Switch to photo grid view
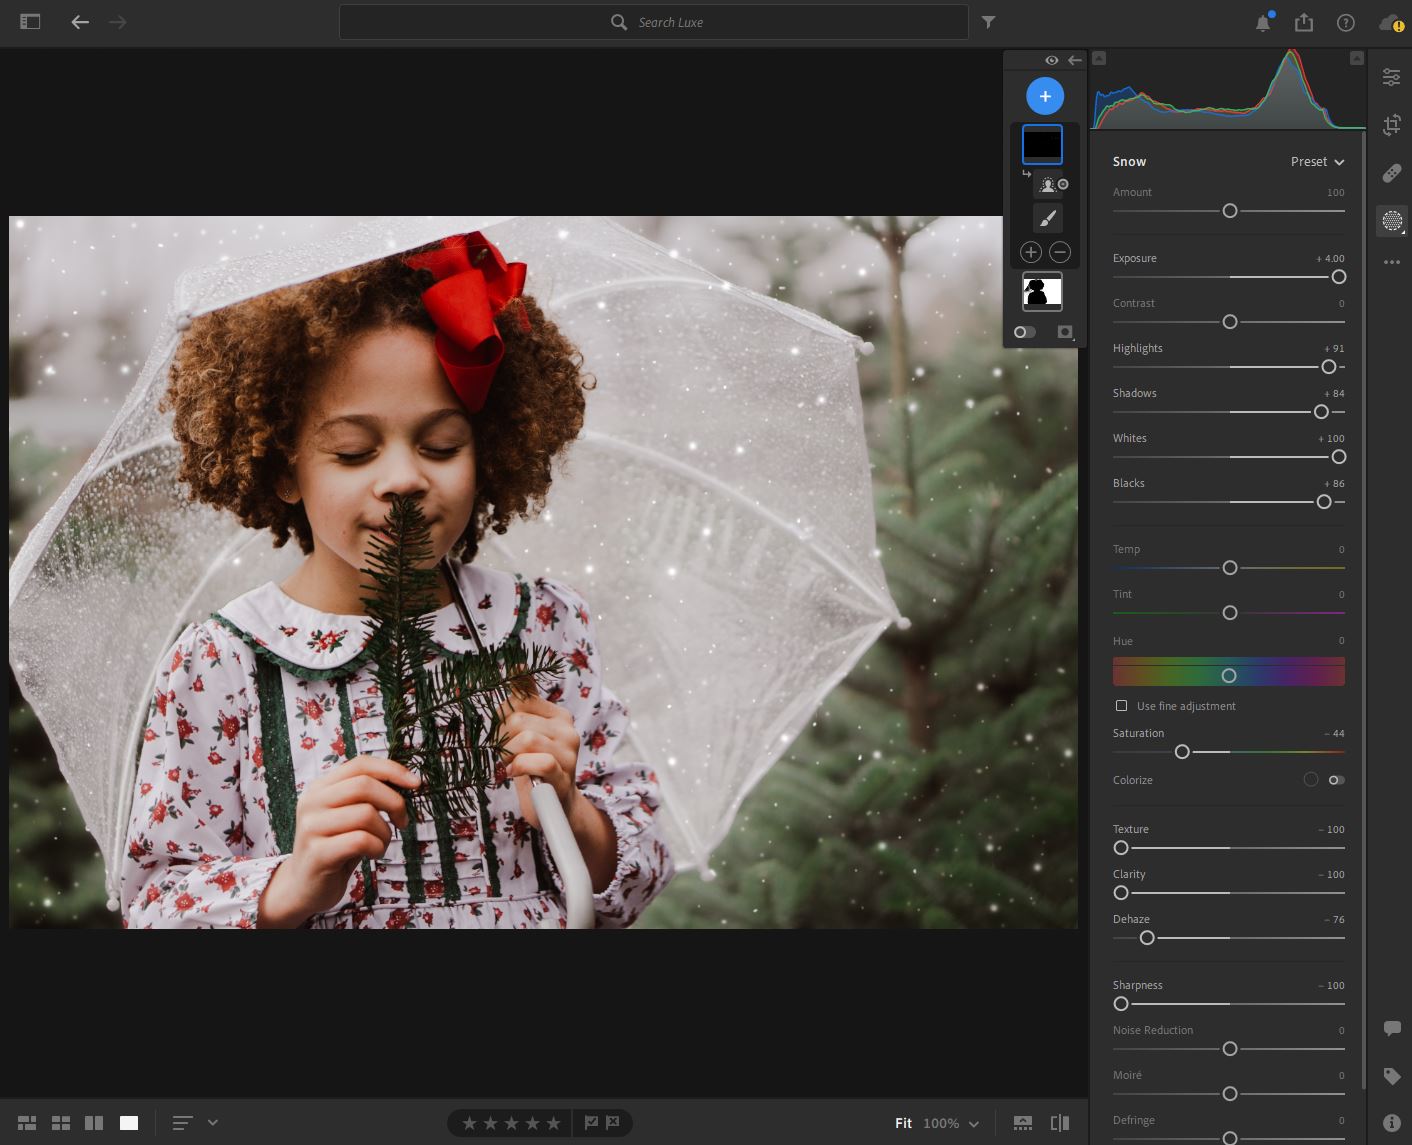The image size is (1412, 1145). point(27,1123)
